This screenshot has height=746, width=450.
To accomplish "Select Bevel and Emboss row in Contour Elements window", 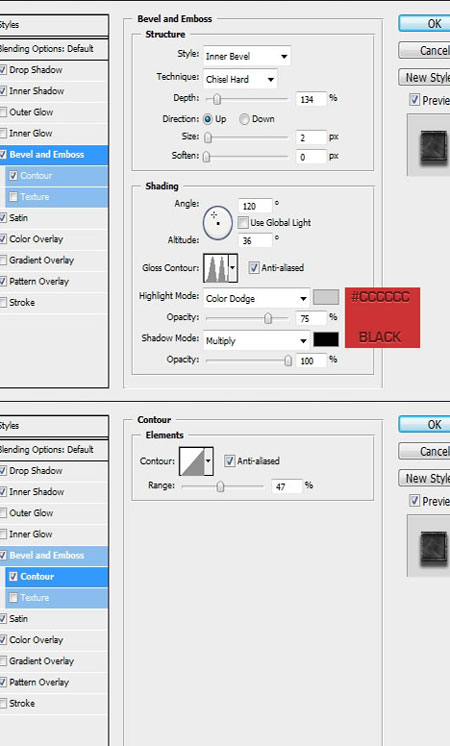I will (54, 556).
